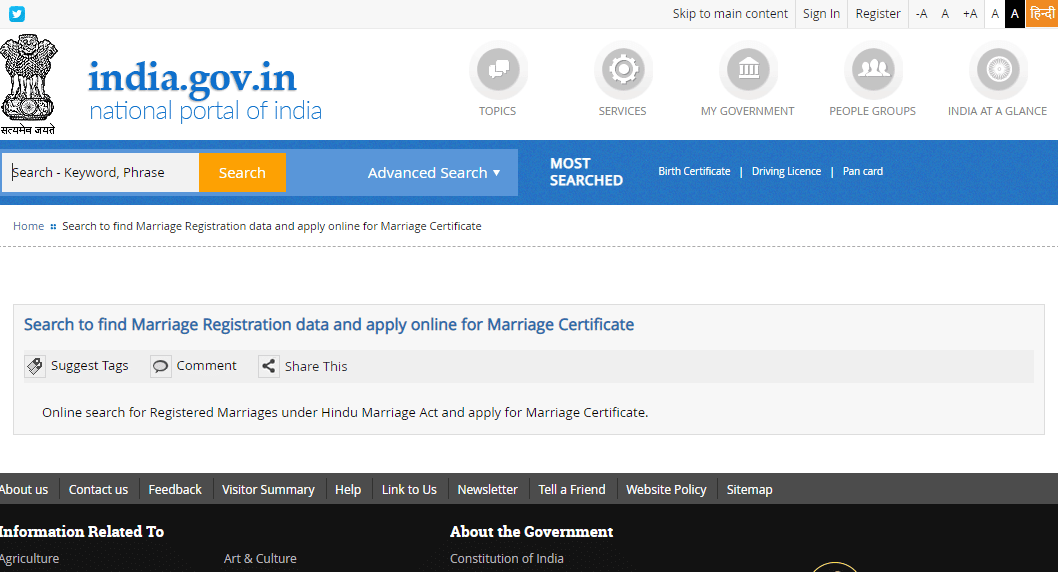Open Tell a Friend footer item
Screen dimensions: 1058x572
click(572, 490)
